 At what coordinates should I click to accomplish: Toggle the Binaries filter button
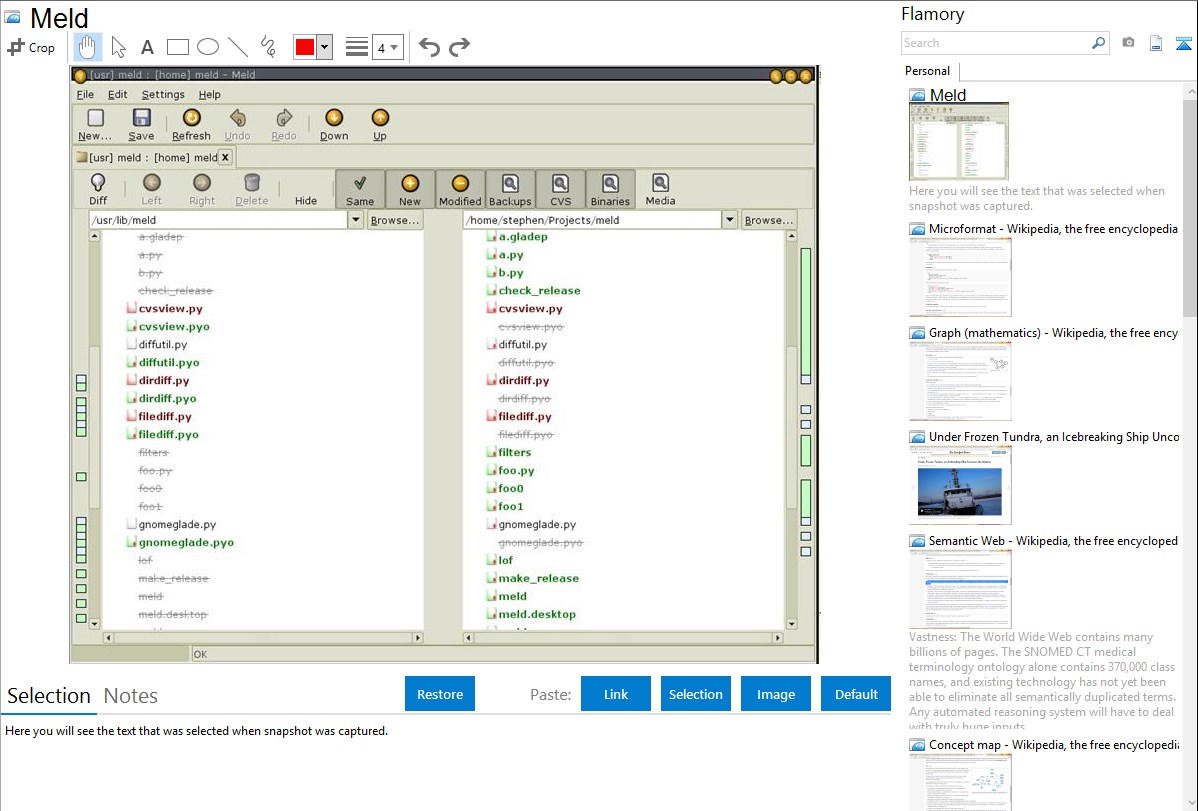coord(610,189)
